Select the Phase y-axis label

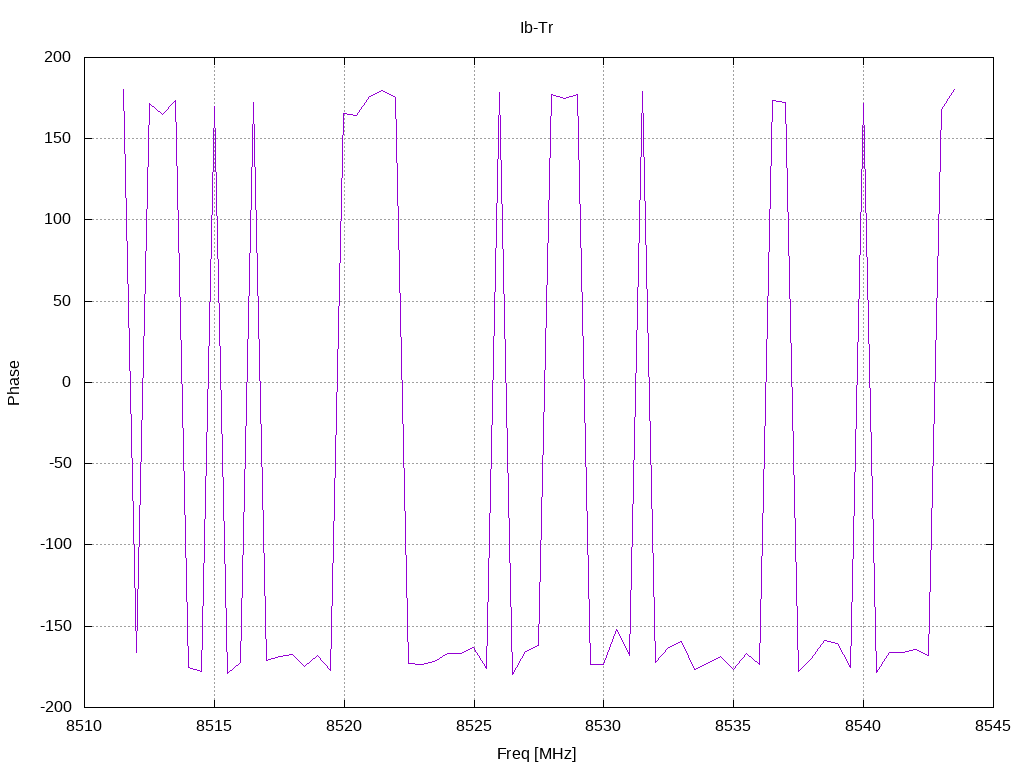[14, 383]
